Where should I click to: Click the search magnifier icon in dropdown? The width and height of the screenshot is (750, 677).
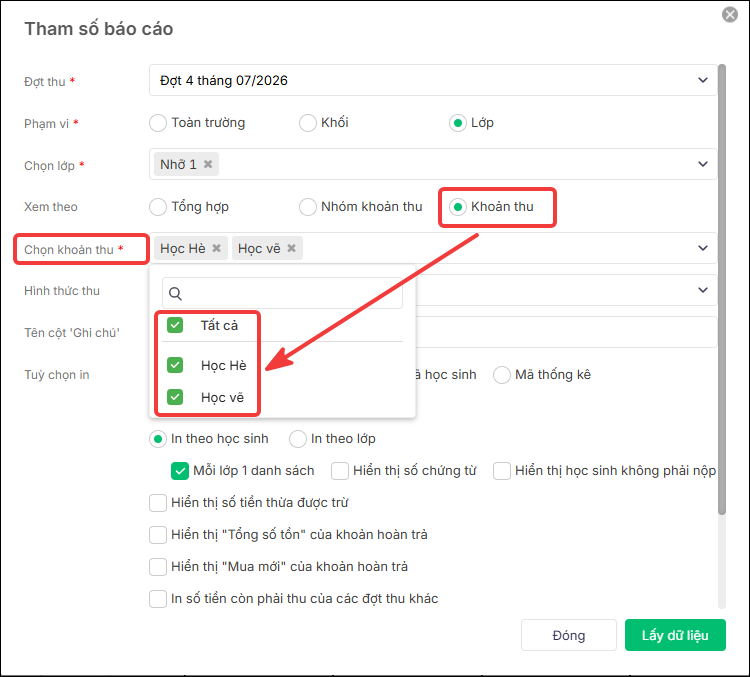(176, 293)
